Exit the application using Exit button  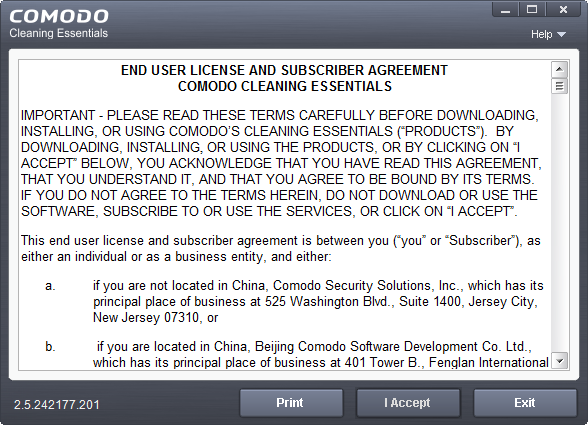(x=525, y=403)
